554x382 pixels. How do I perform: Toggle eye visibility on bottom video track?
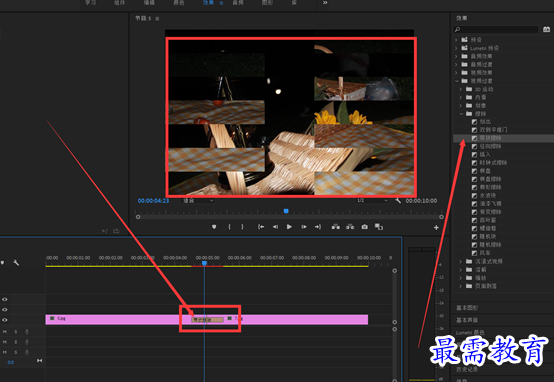(5, 320)
